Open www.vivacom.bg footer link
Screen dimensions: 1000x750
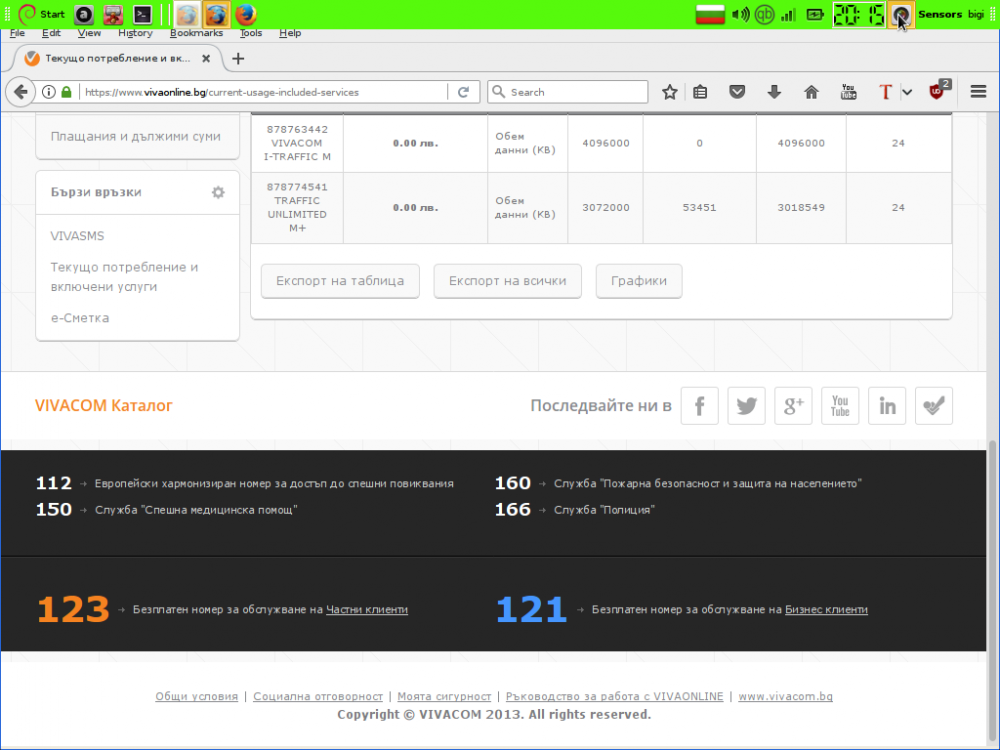coord(785,696)
